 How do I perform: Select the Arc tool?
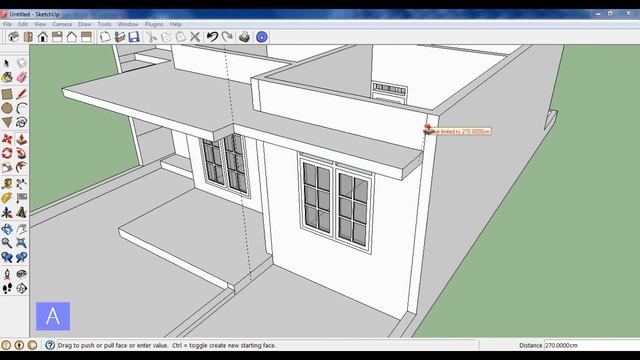21,108
